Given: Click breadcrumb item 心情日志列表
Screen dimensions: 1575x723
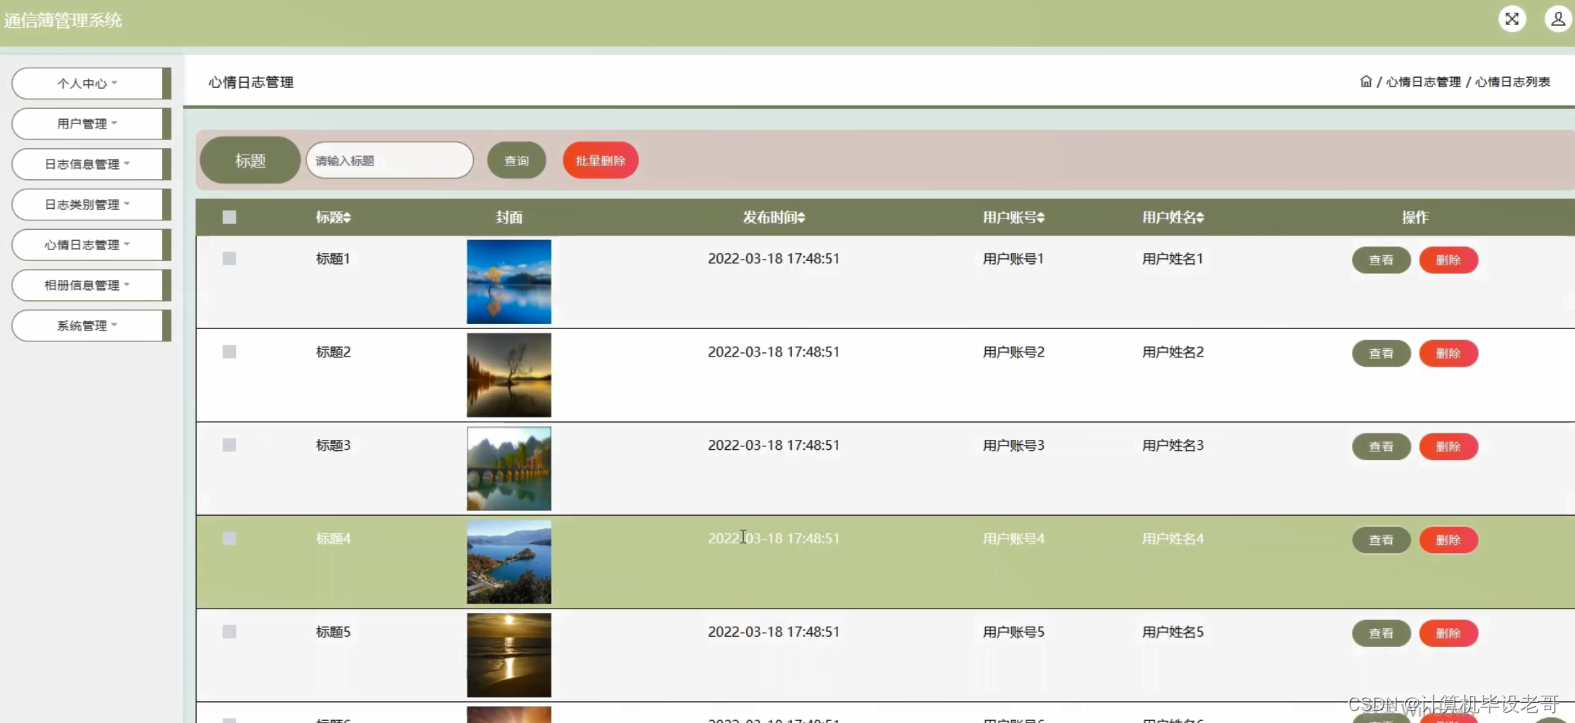Looking at the screenshot, I should click(1512, 82).
